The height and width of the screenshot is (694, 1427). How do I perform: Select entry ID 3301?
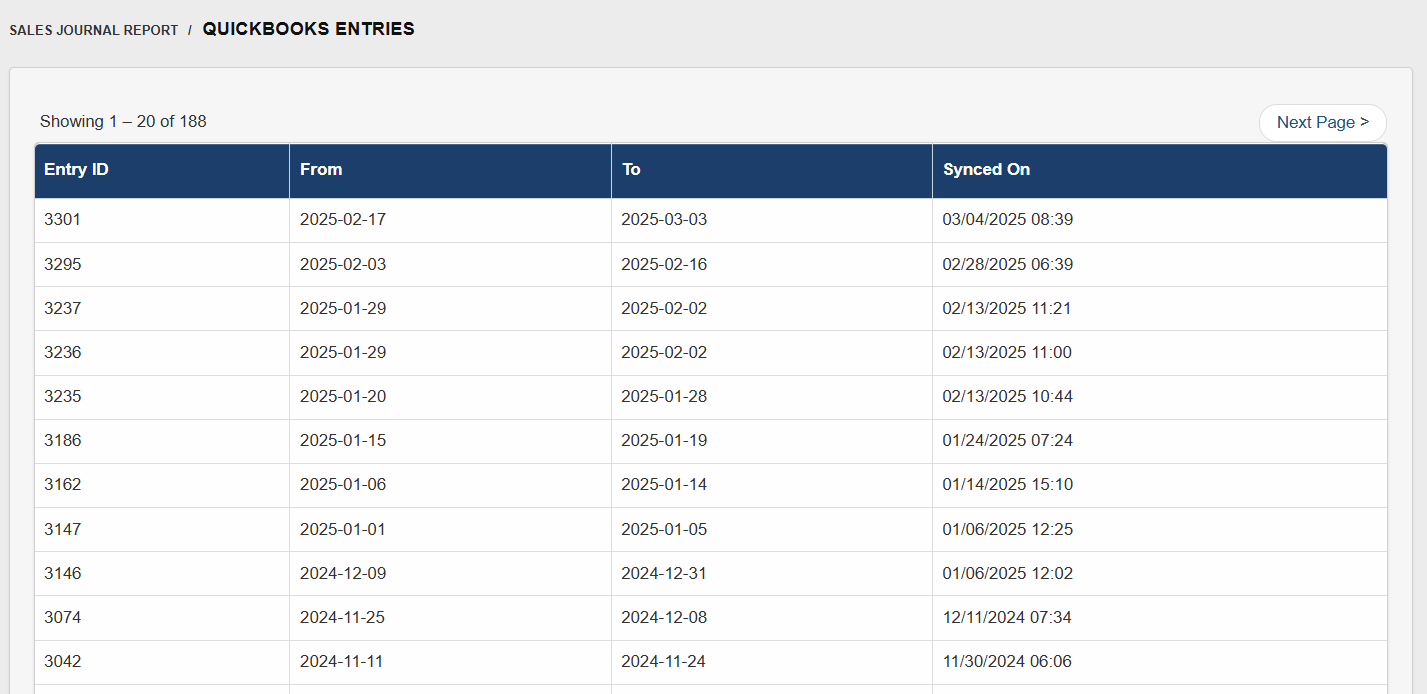(x=62, y=220)
